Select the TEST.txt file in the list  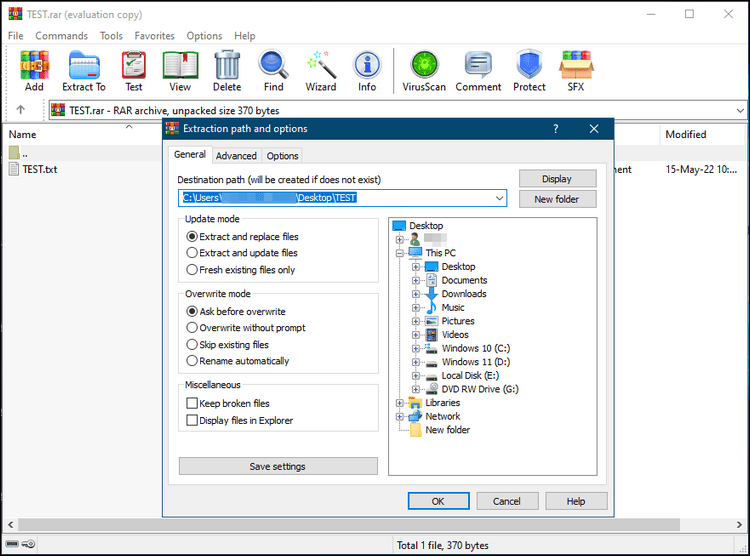point(33,169)
